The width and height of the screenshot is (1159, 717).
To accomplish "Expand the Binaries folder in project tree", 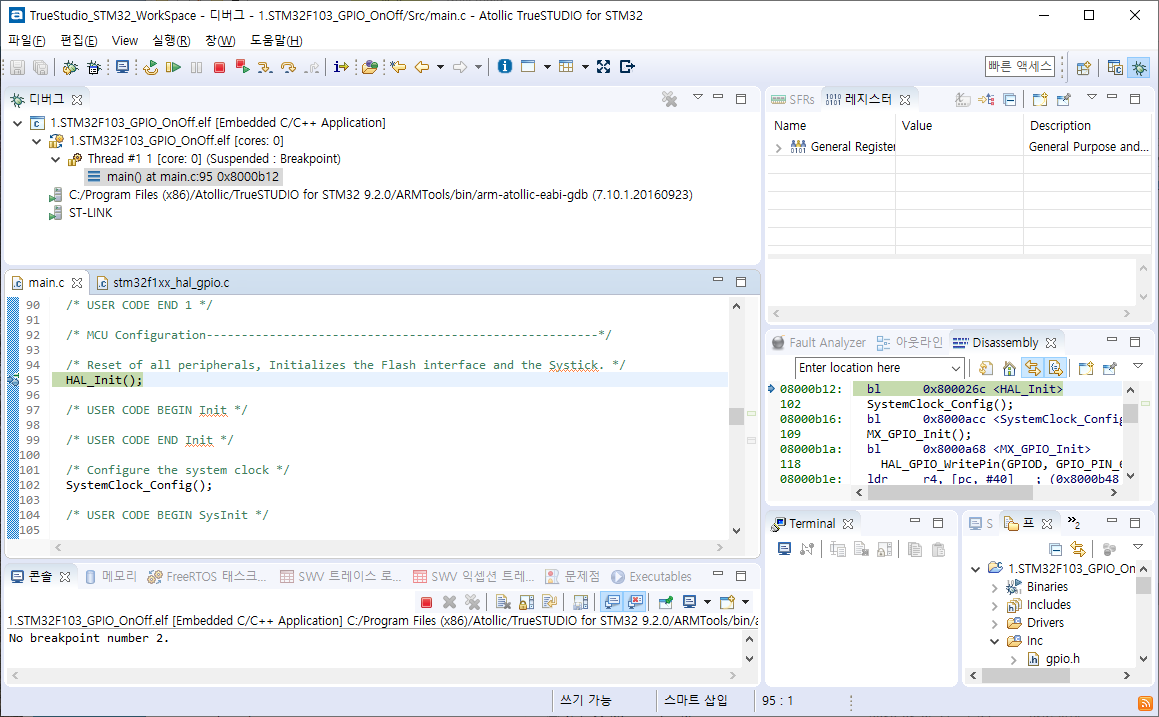I will [994, 587].
